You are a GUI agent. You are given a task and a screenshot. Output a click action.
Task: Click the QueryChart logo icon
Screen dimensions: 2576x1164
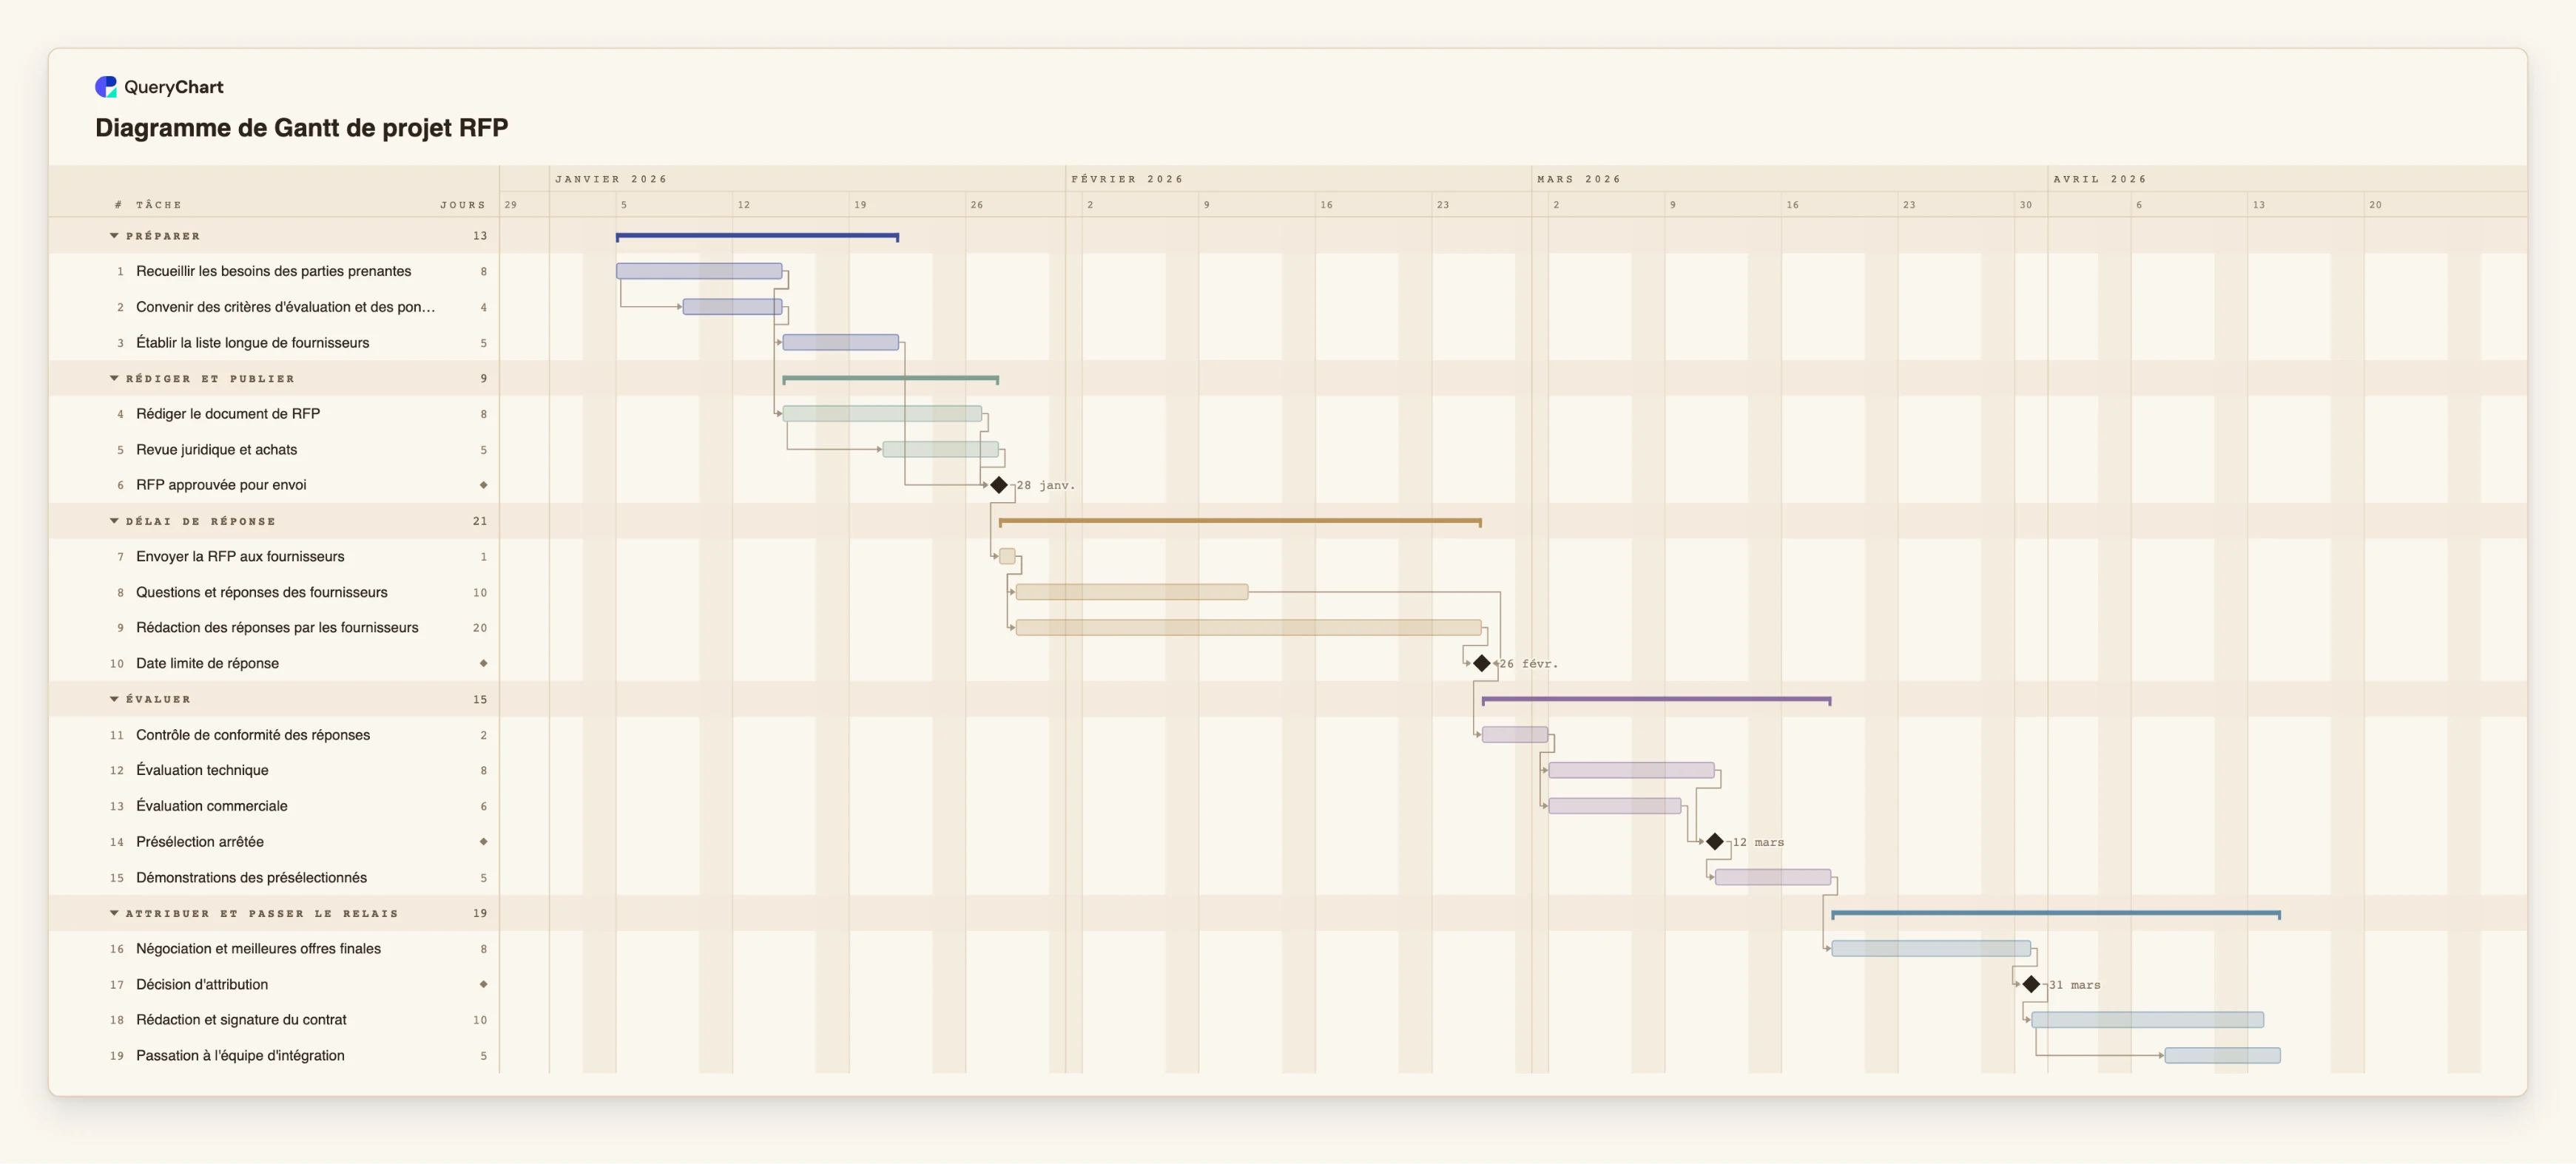(x=106, y=87)
